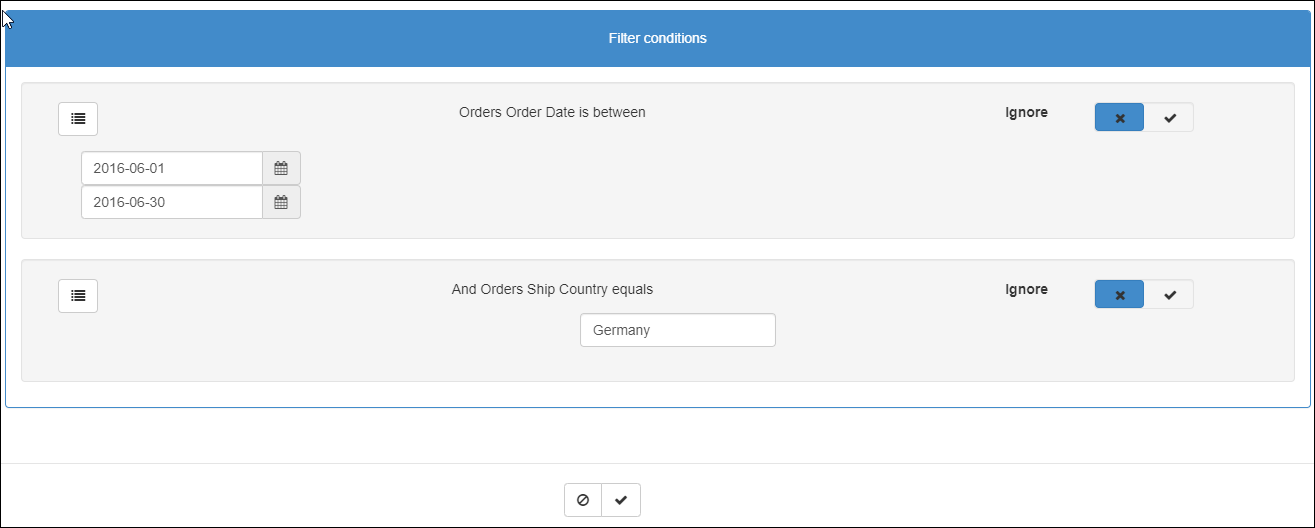Set Ship Country Ignore to X
Image resolution: width=1315 pixels, height=528 pixels.
(x=1119, y=295)
